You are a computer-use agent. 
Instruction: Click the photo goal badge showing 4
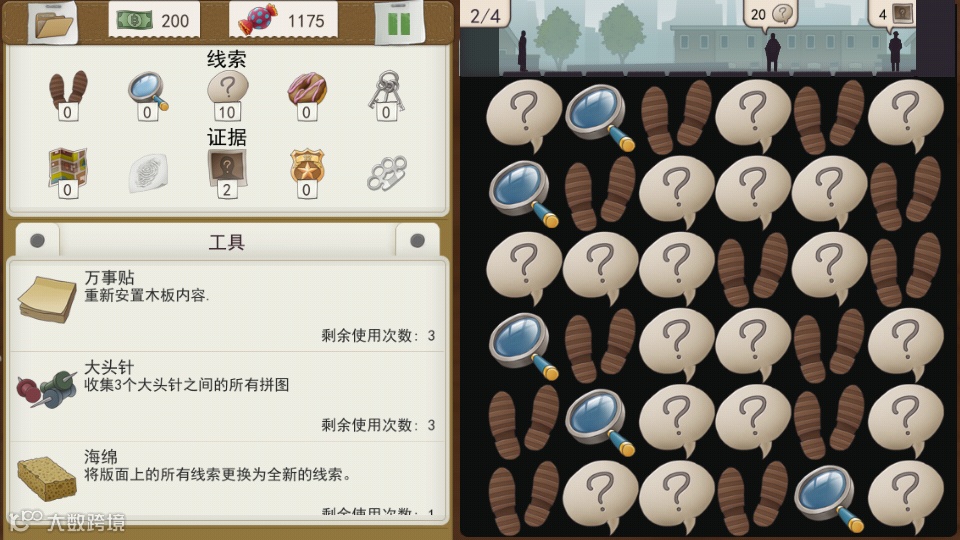pyautogui.click(x=893, y=13)
